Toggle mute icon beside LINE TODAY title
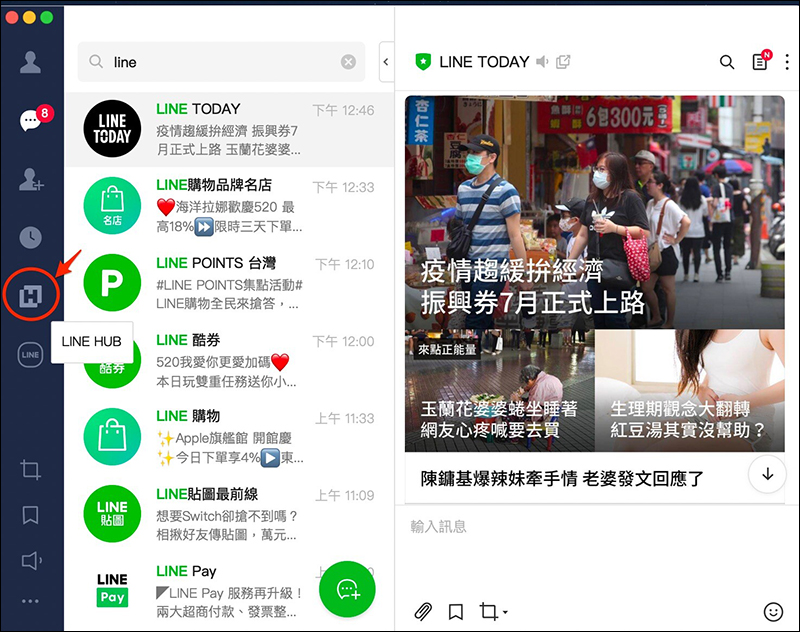The height and width of the screenshot is (632, 800). coord(542,62)
